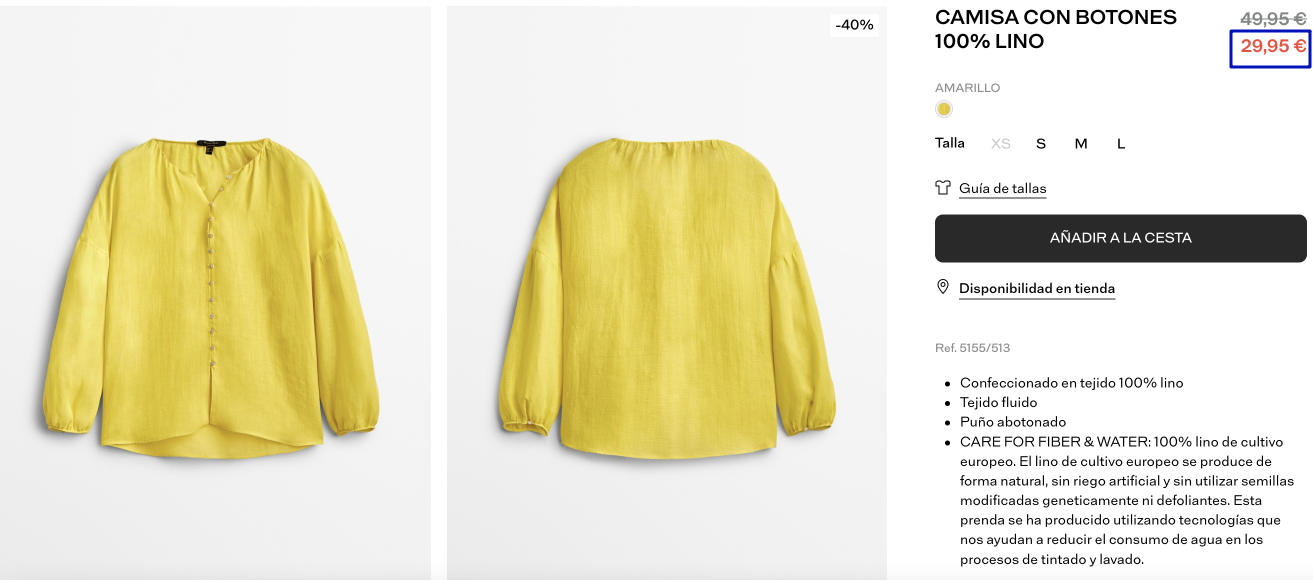Click the crossed-out price 49,95 €

(1273, 19)
